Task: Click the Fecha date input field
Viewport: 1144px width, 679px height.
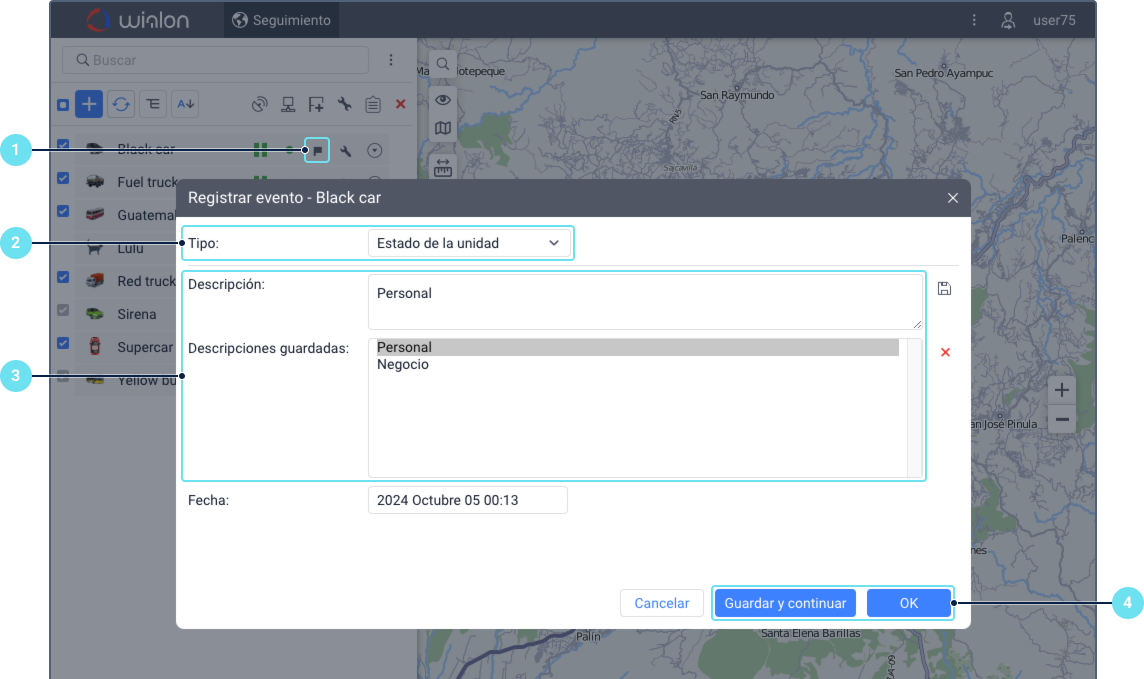Action: [467, 500]
